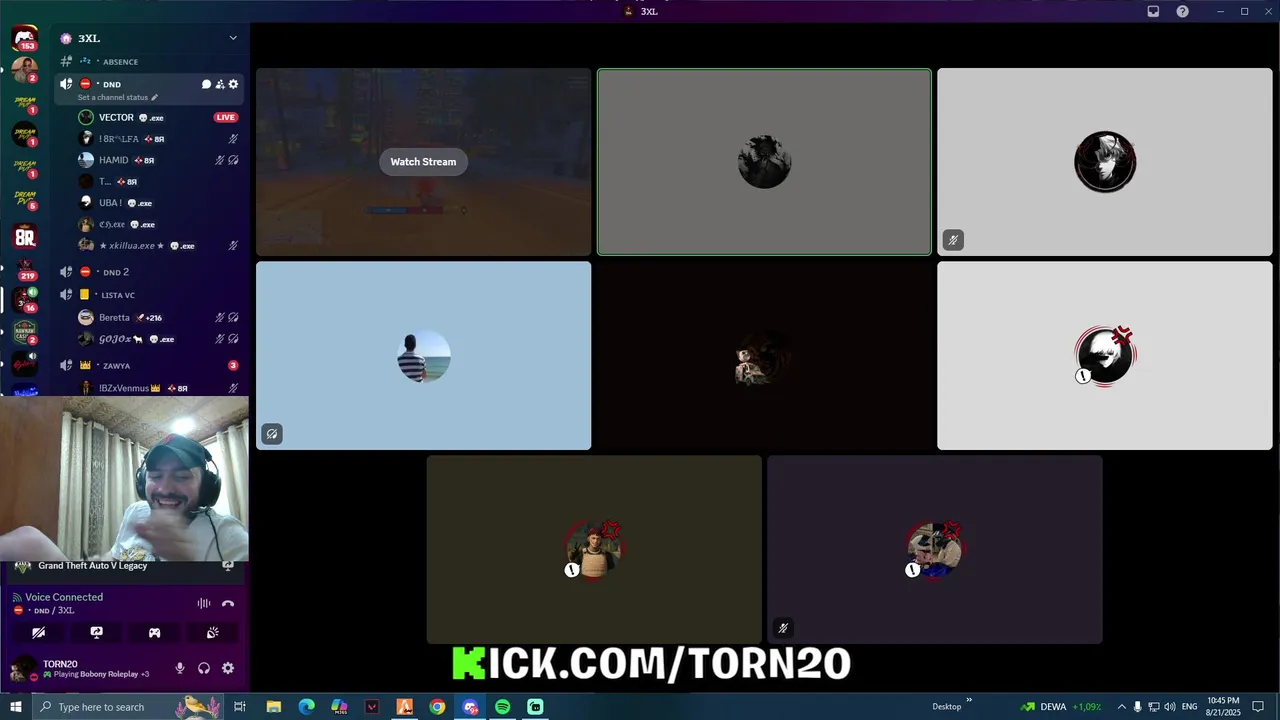The height and width of the screenshot is (720, 1280).
Task: Open the server with 219 badge
Action: point(25,270)
